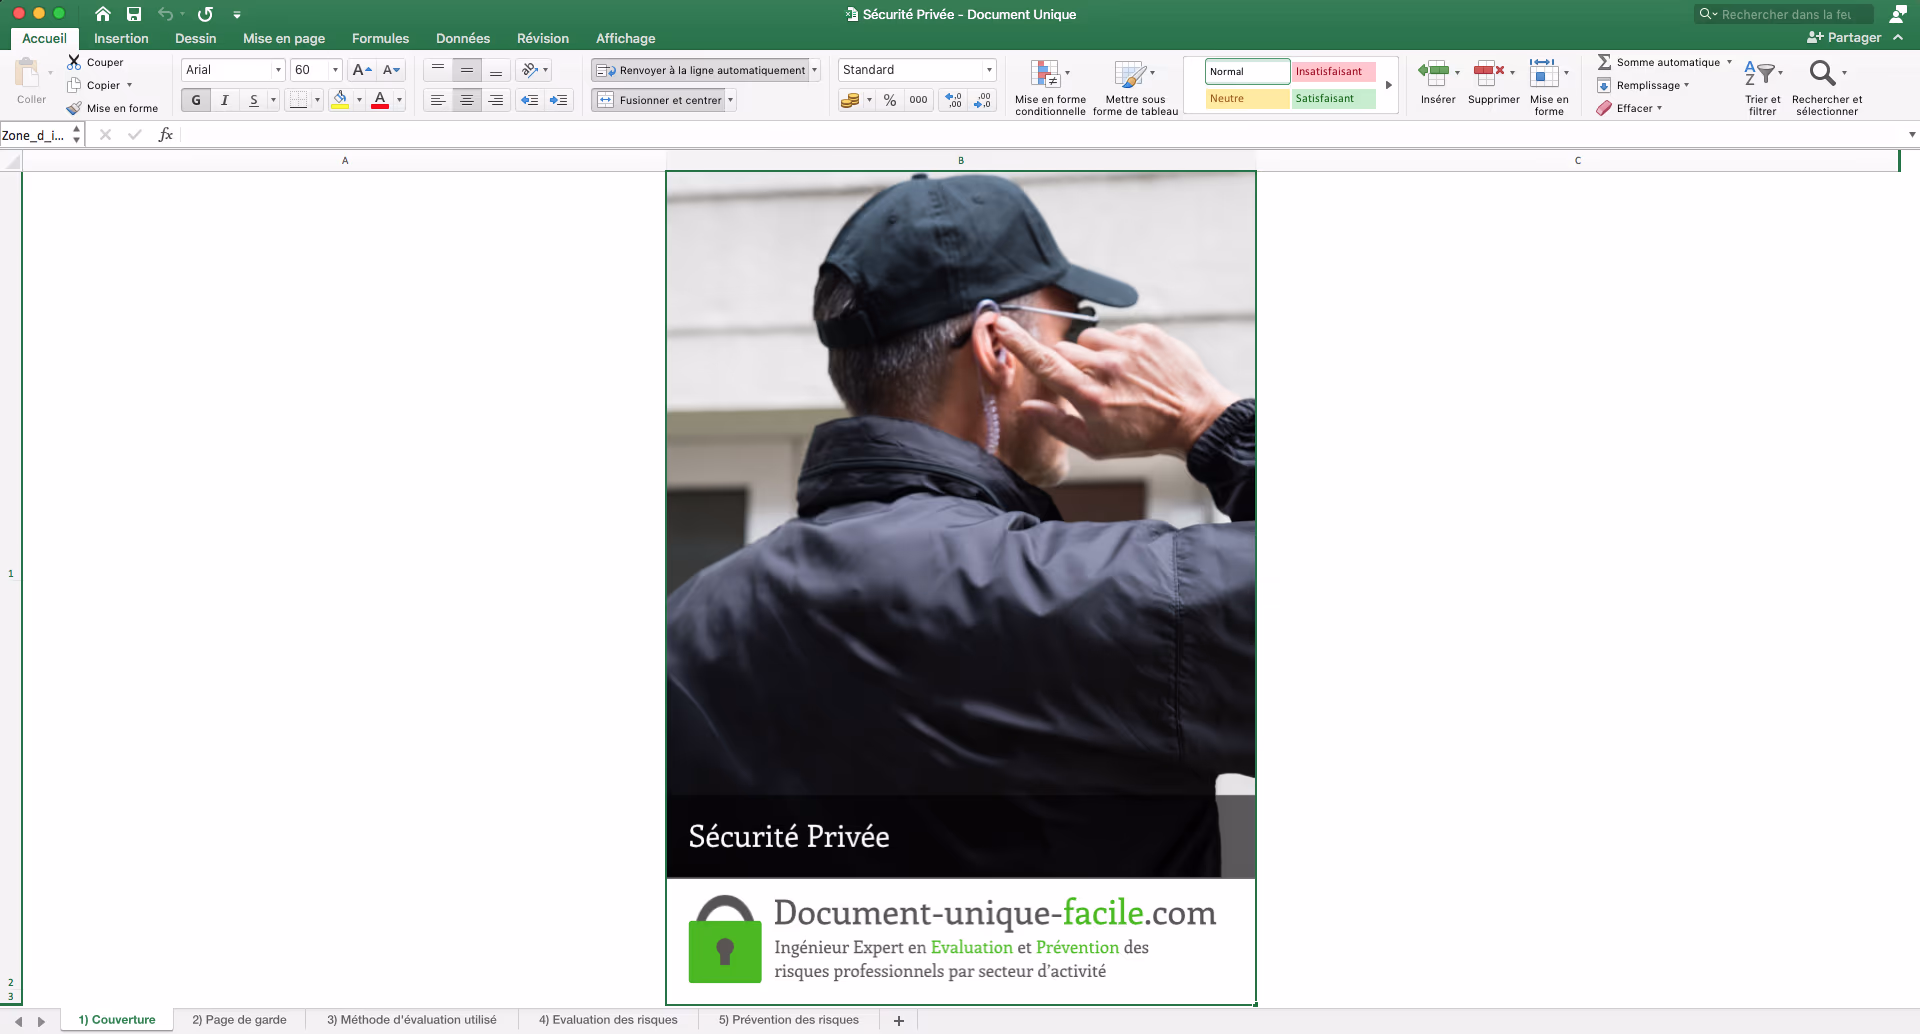This screenshot has height=1034, width=1920.
Task: Click the red font color A
Action: 380,100
